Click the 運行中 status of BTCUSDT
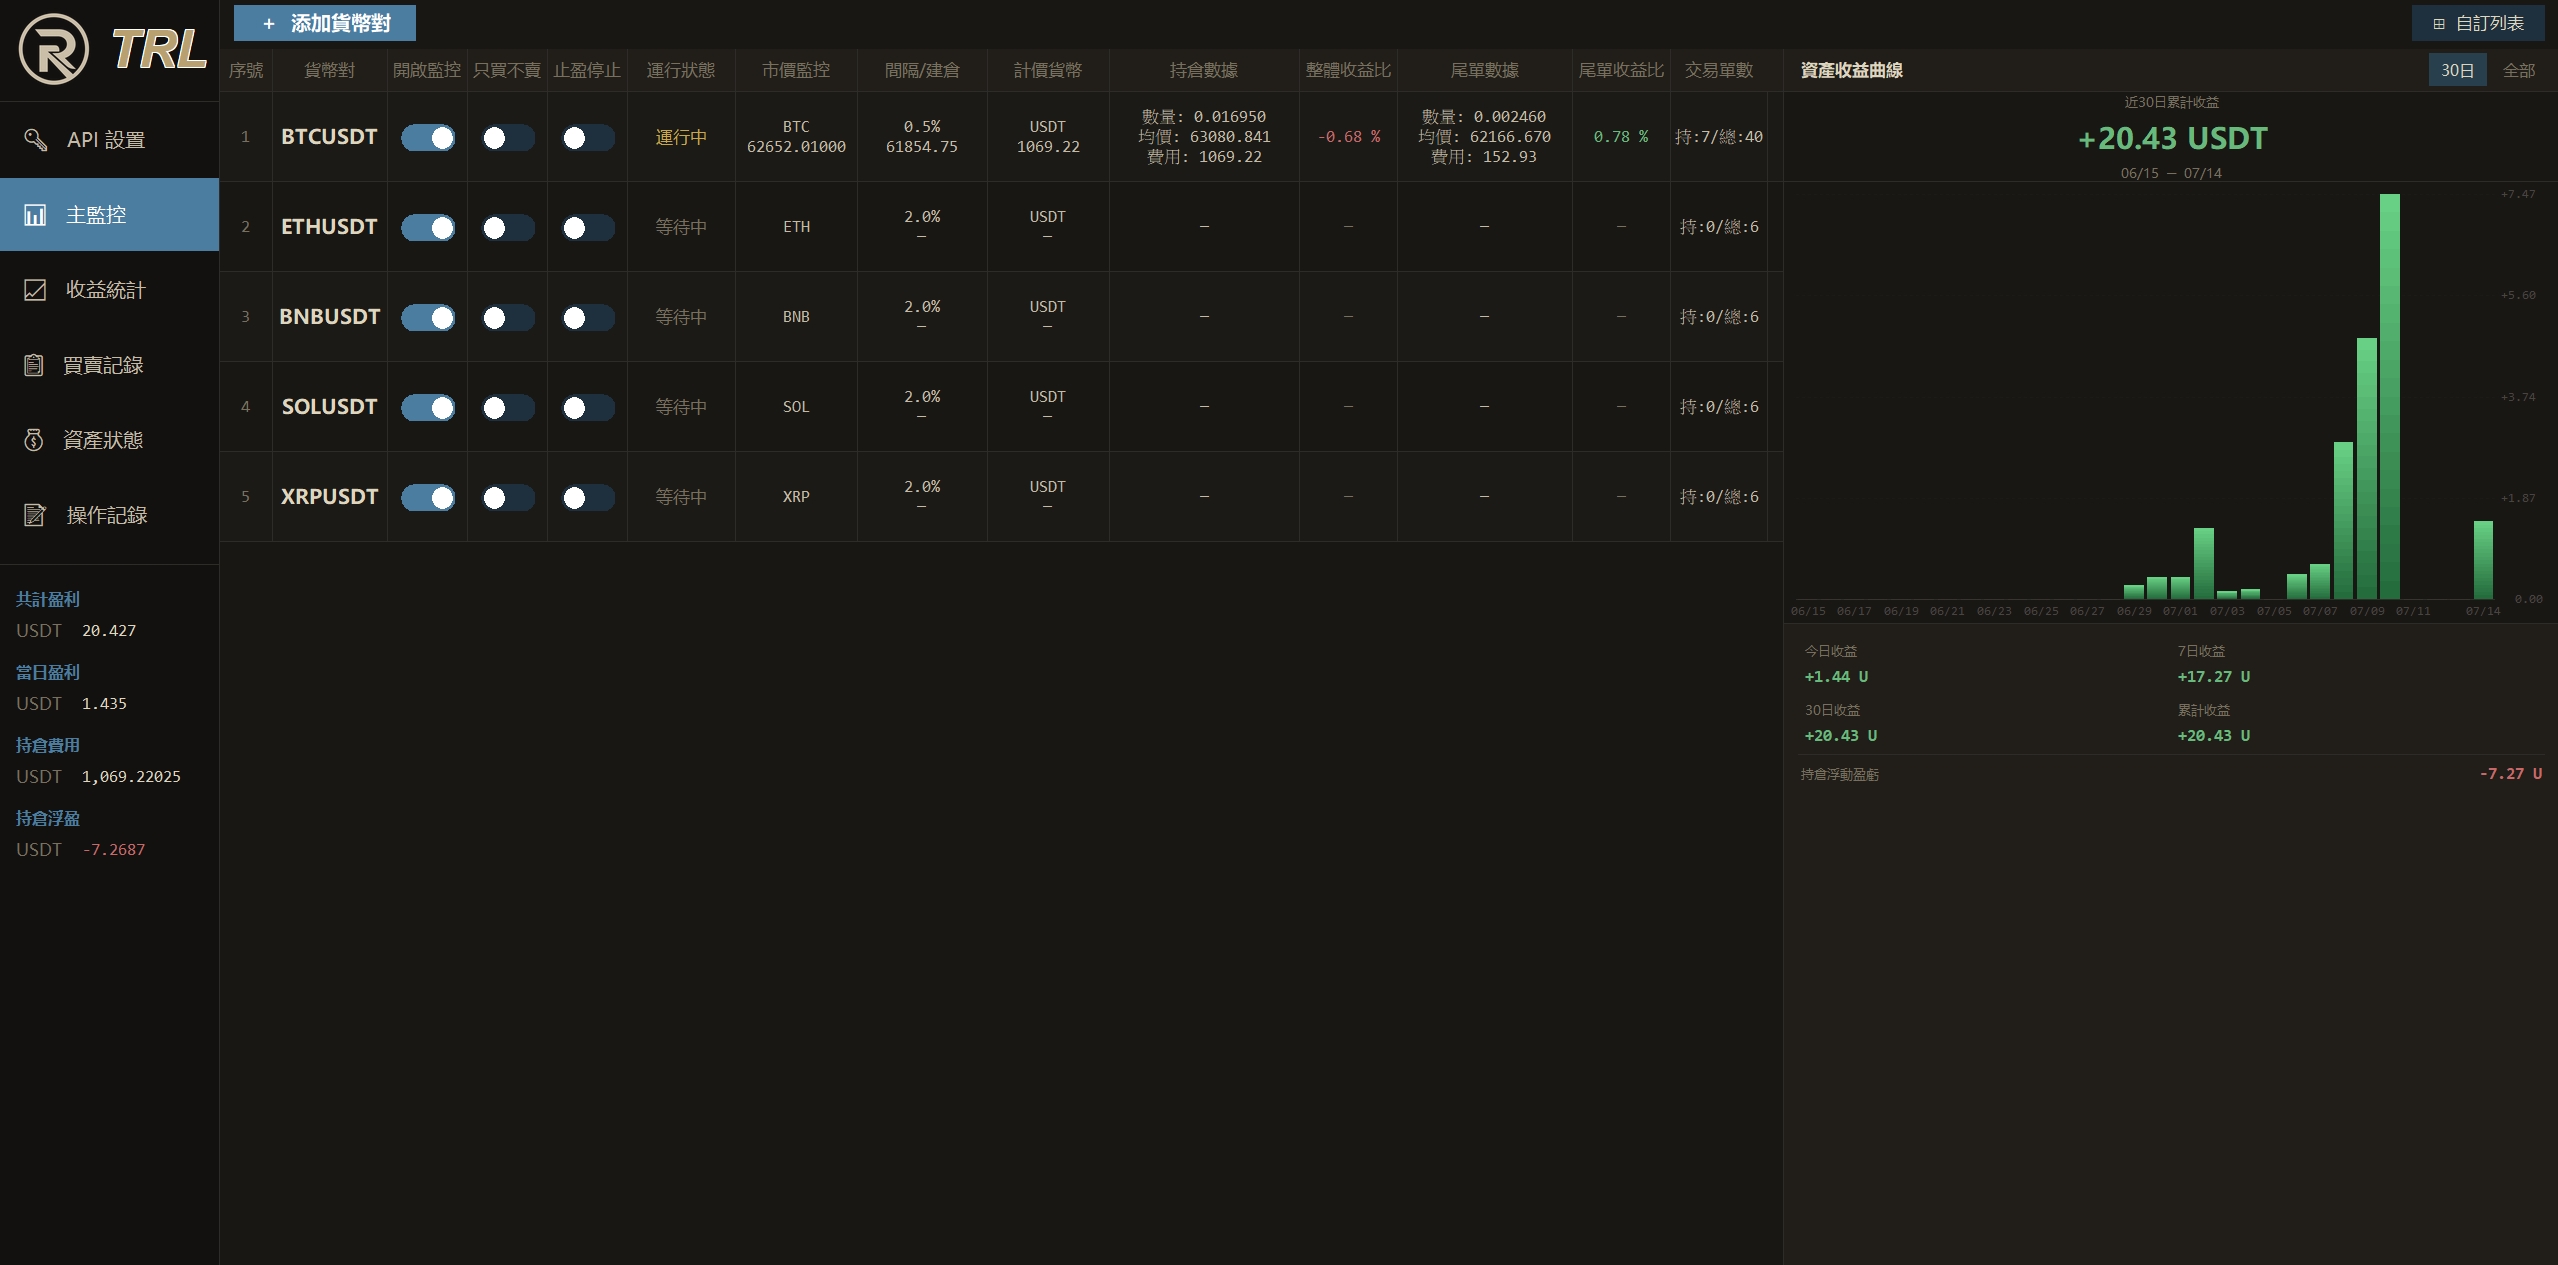The width and height of the screenshot is (2558, 1265). click(x=681, y=137)
